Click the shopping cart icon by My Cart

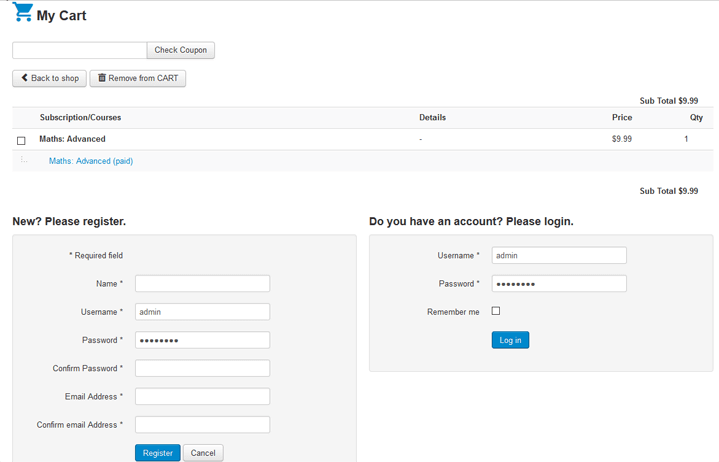[22, 12]
